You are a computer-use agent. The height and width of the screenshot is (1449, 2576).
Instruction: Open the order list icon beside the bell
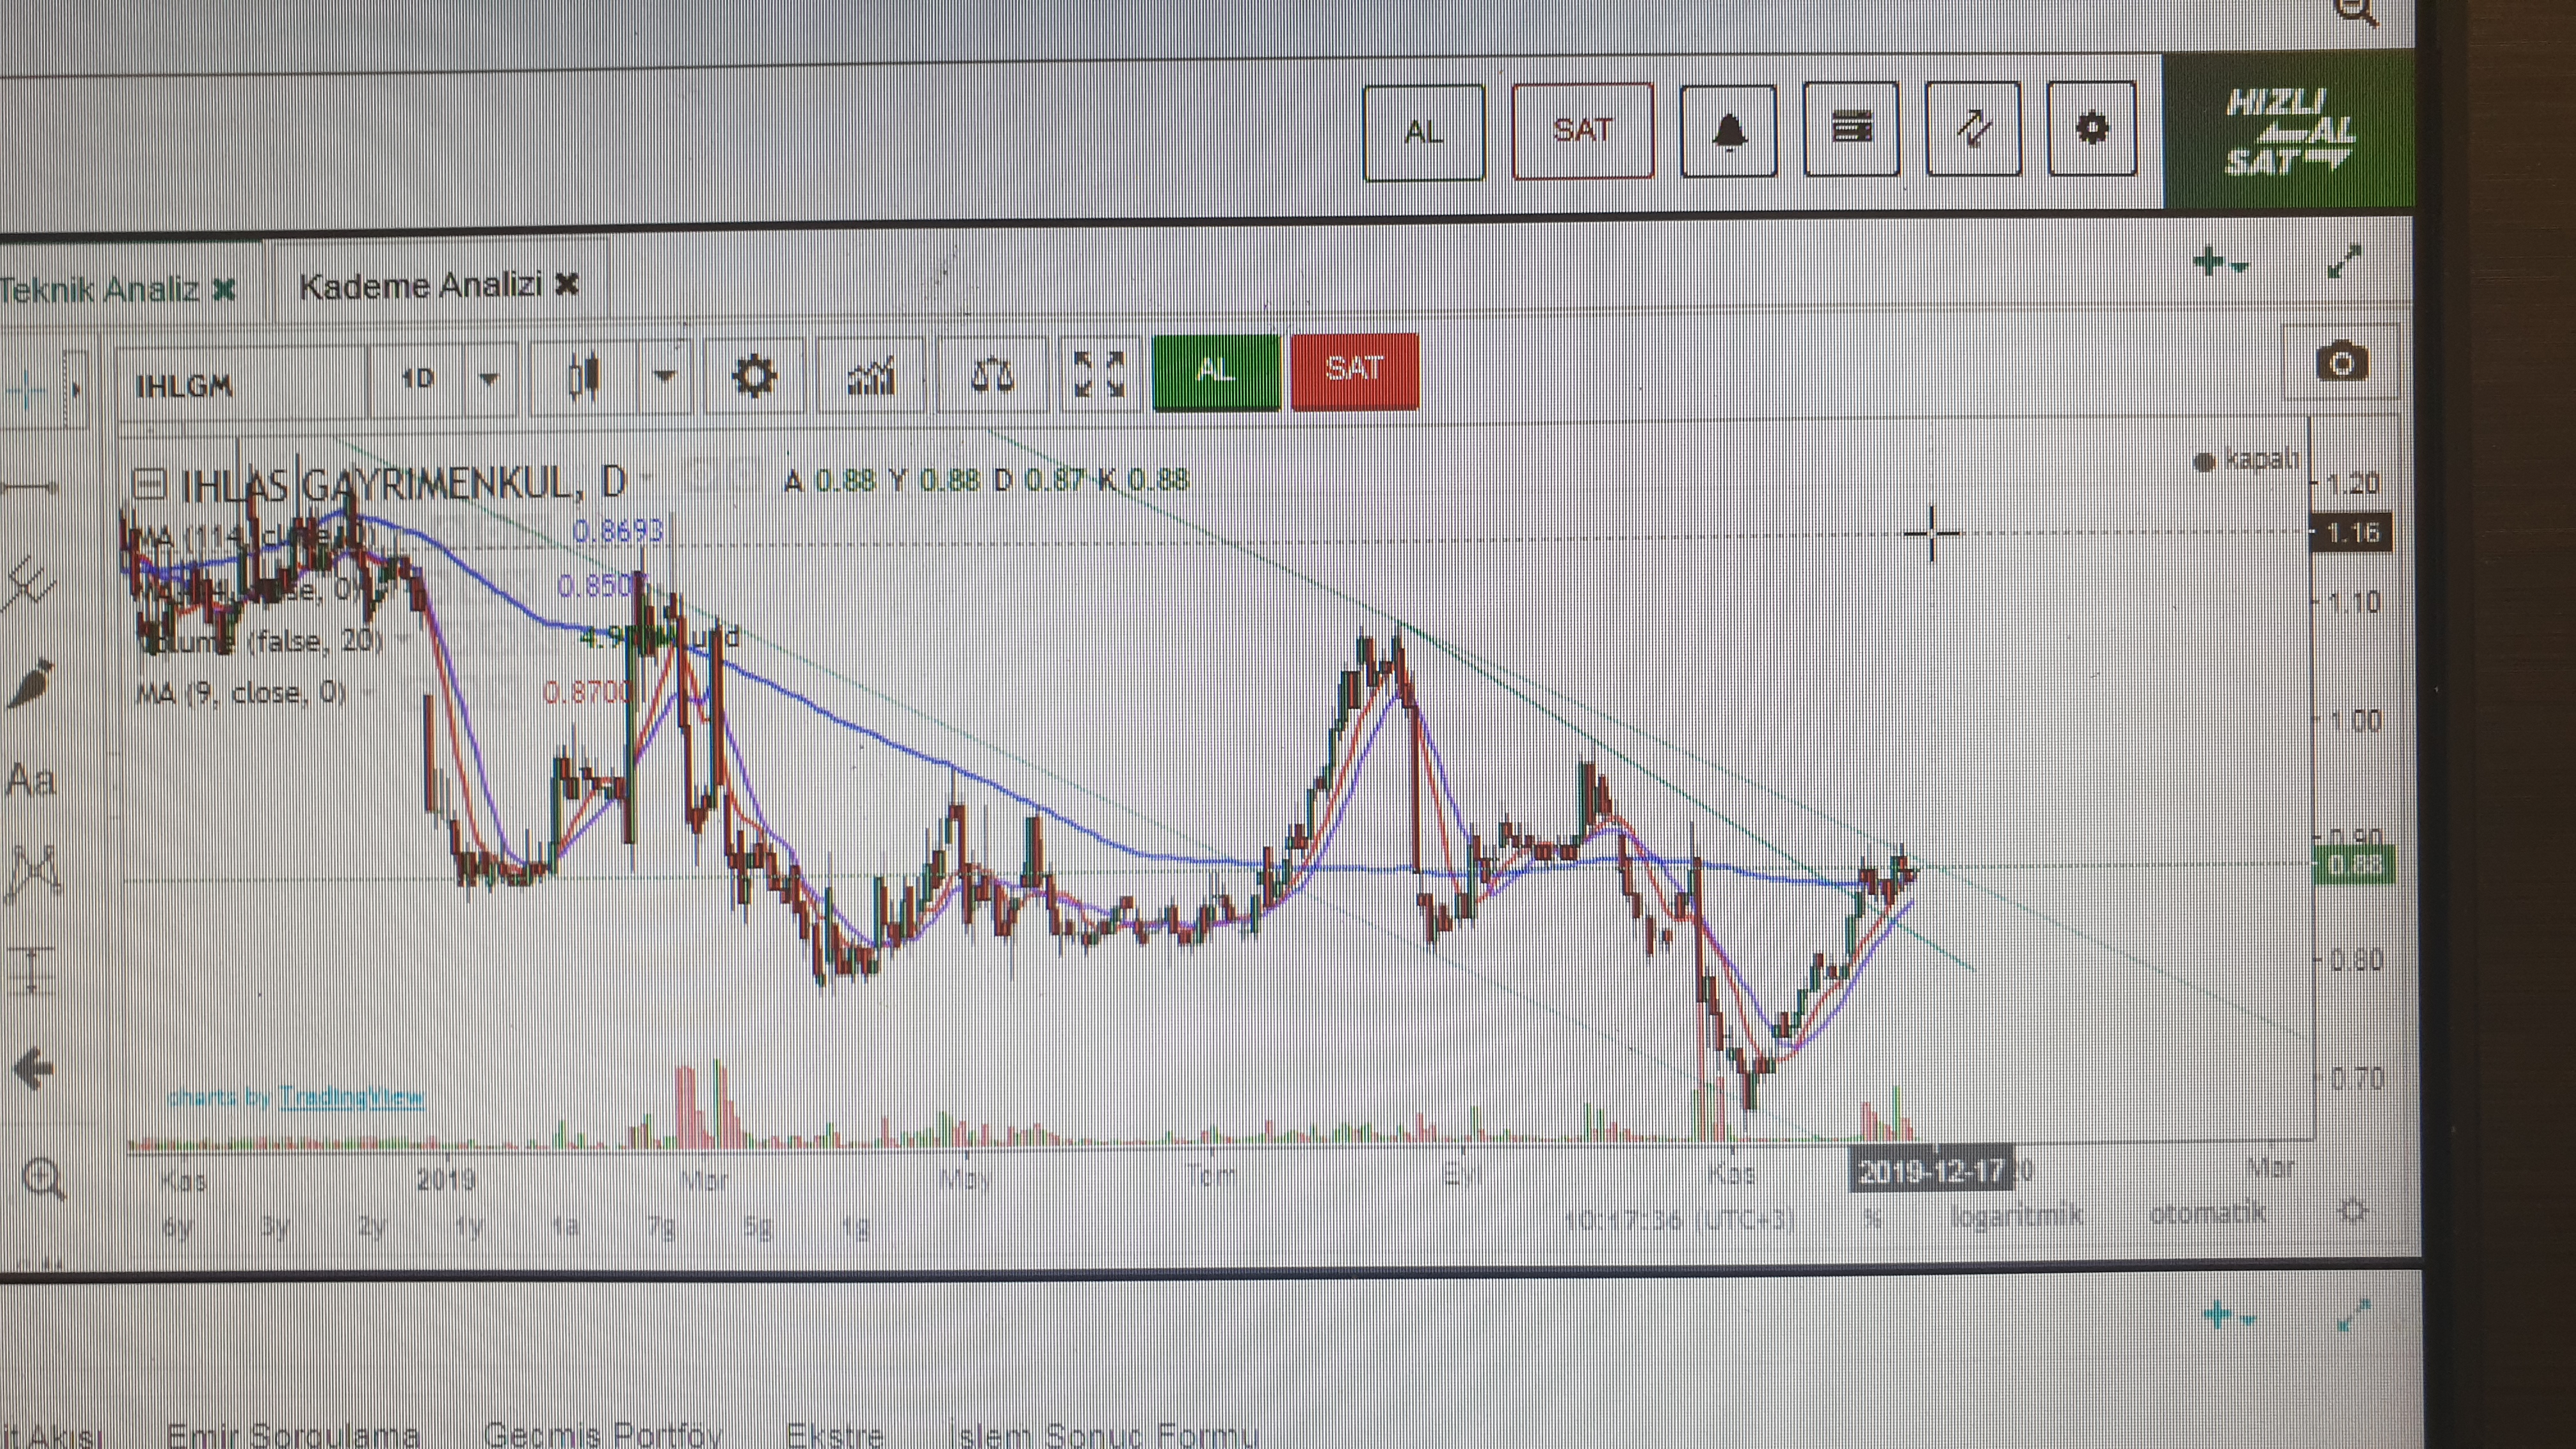[x=1850, y=130]
